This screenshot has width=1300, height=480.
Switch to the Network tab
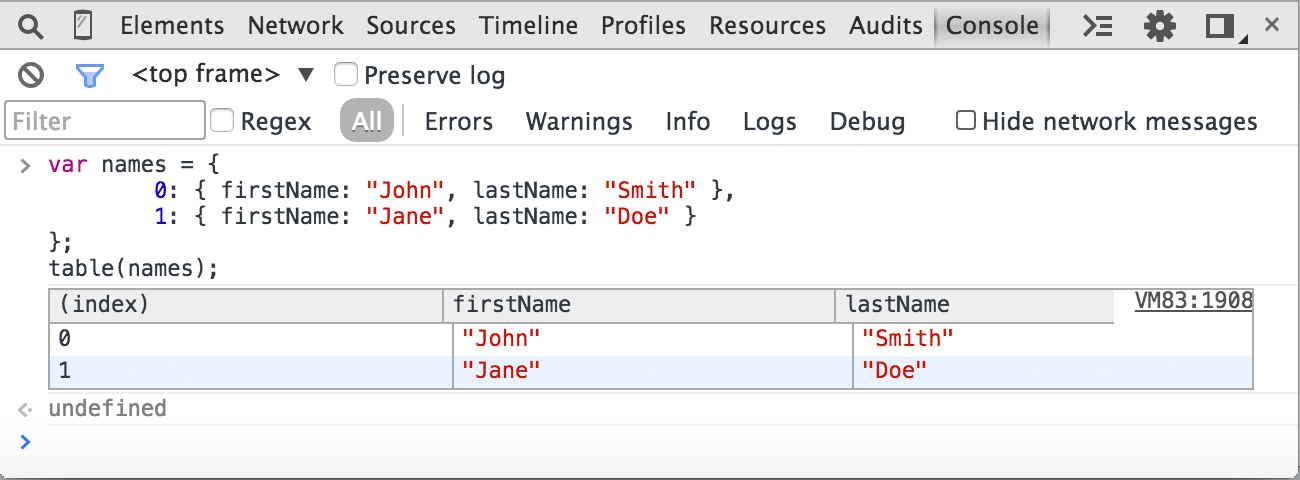tap(295, 26)
